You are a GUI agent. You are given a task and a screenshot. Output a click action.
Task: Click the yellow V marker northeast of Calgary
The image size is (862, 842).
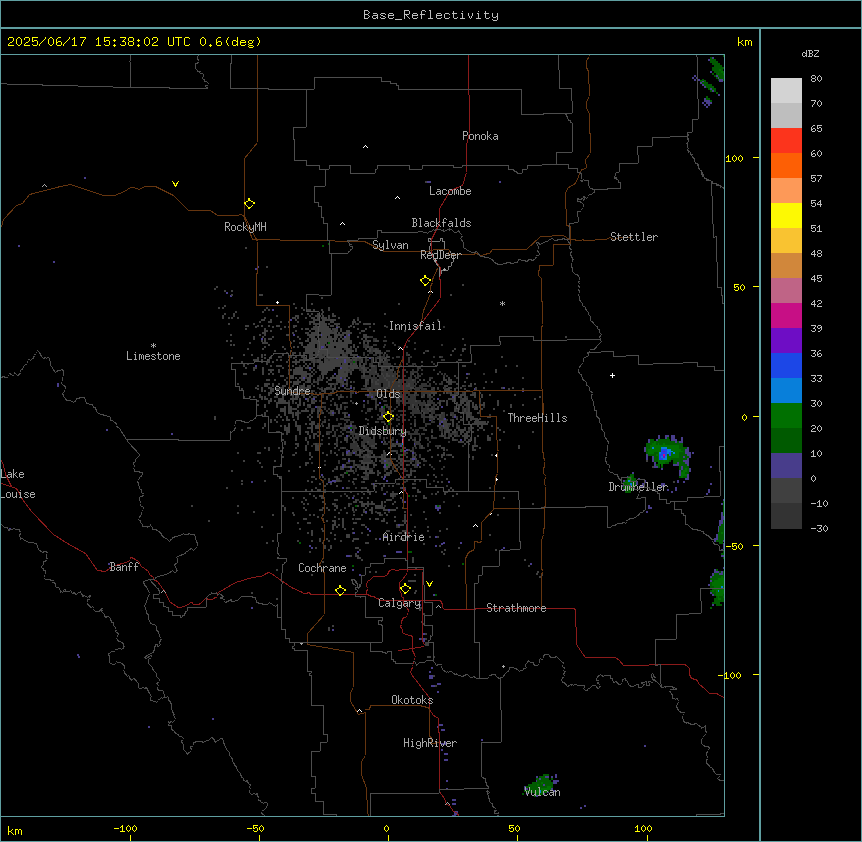pos(429,584)
